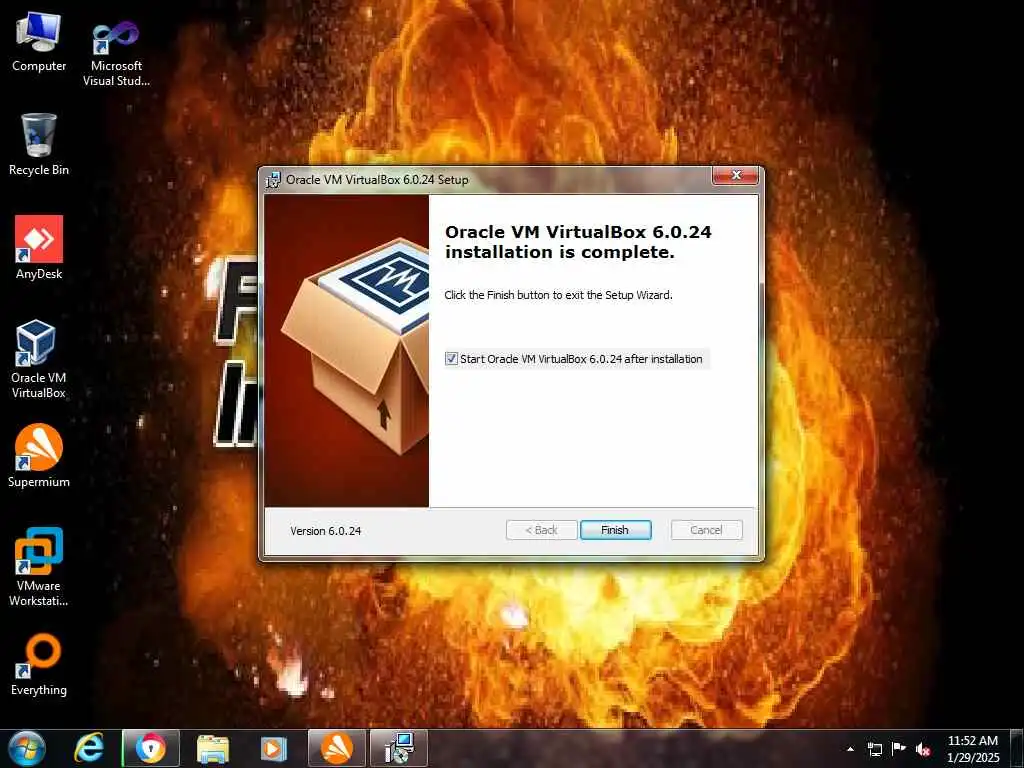Image resolution: width=1024 pixels, height=768 pixels.
Task: Select the Recycle Bin icon
Action: [x=39, y=144]
